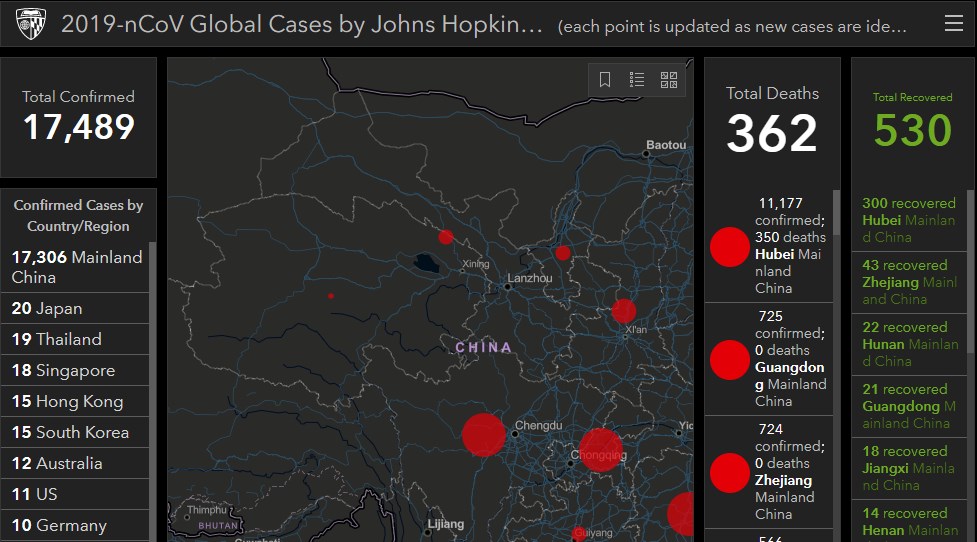This screenshot has height=542, width=977.
Task: Select the Guangdong 725 confirmed entry
Action: tap(769, 359)
